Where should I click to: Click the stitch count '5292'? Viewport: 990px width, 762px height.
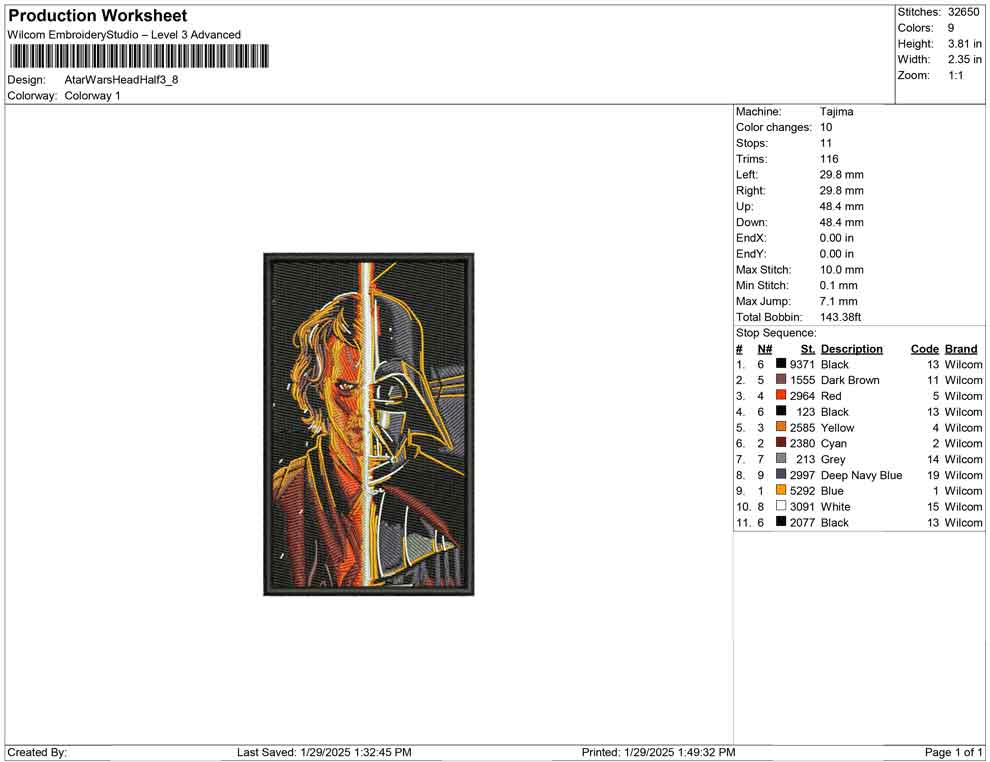[x=802, y=491]
